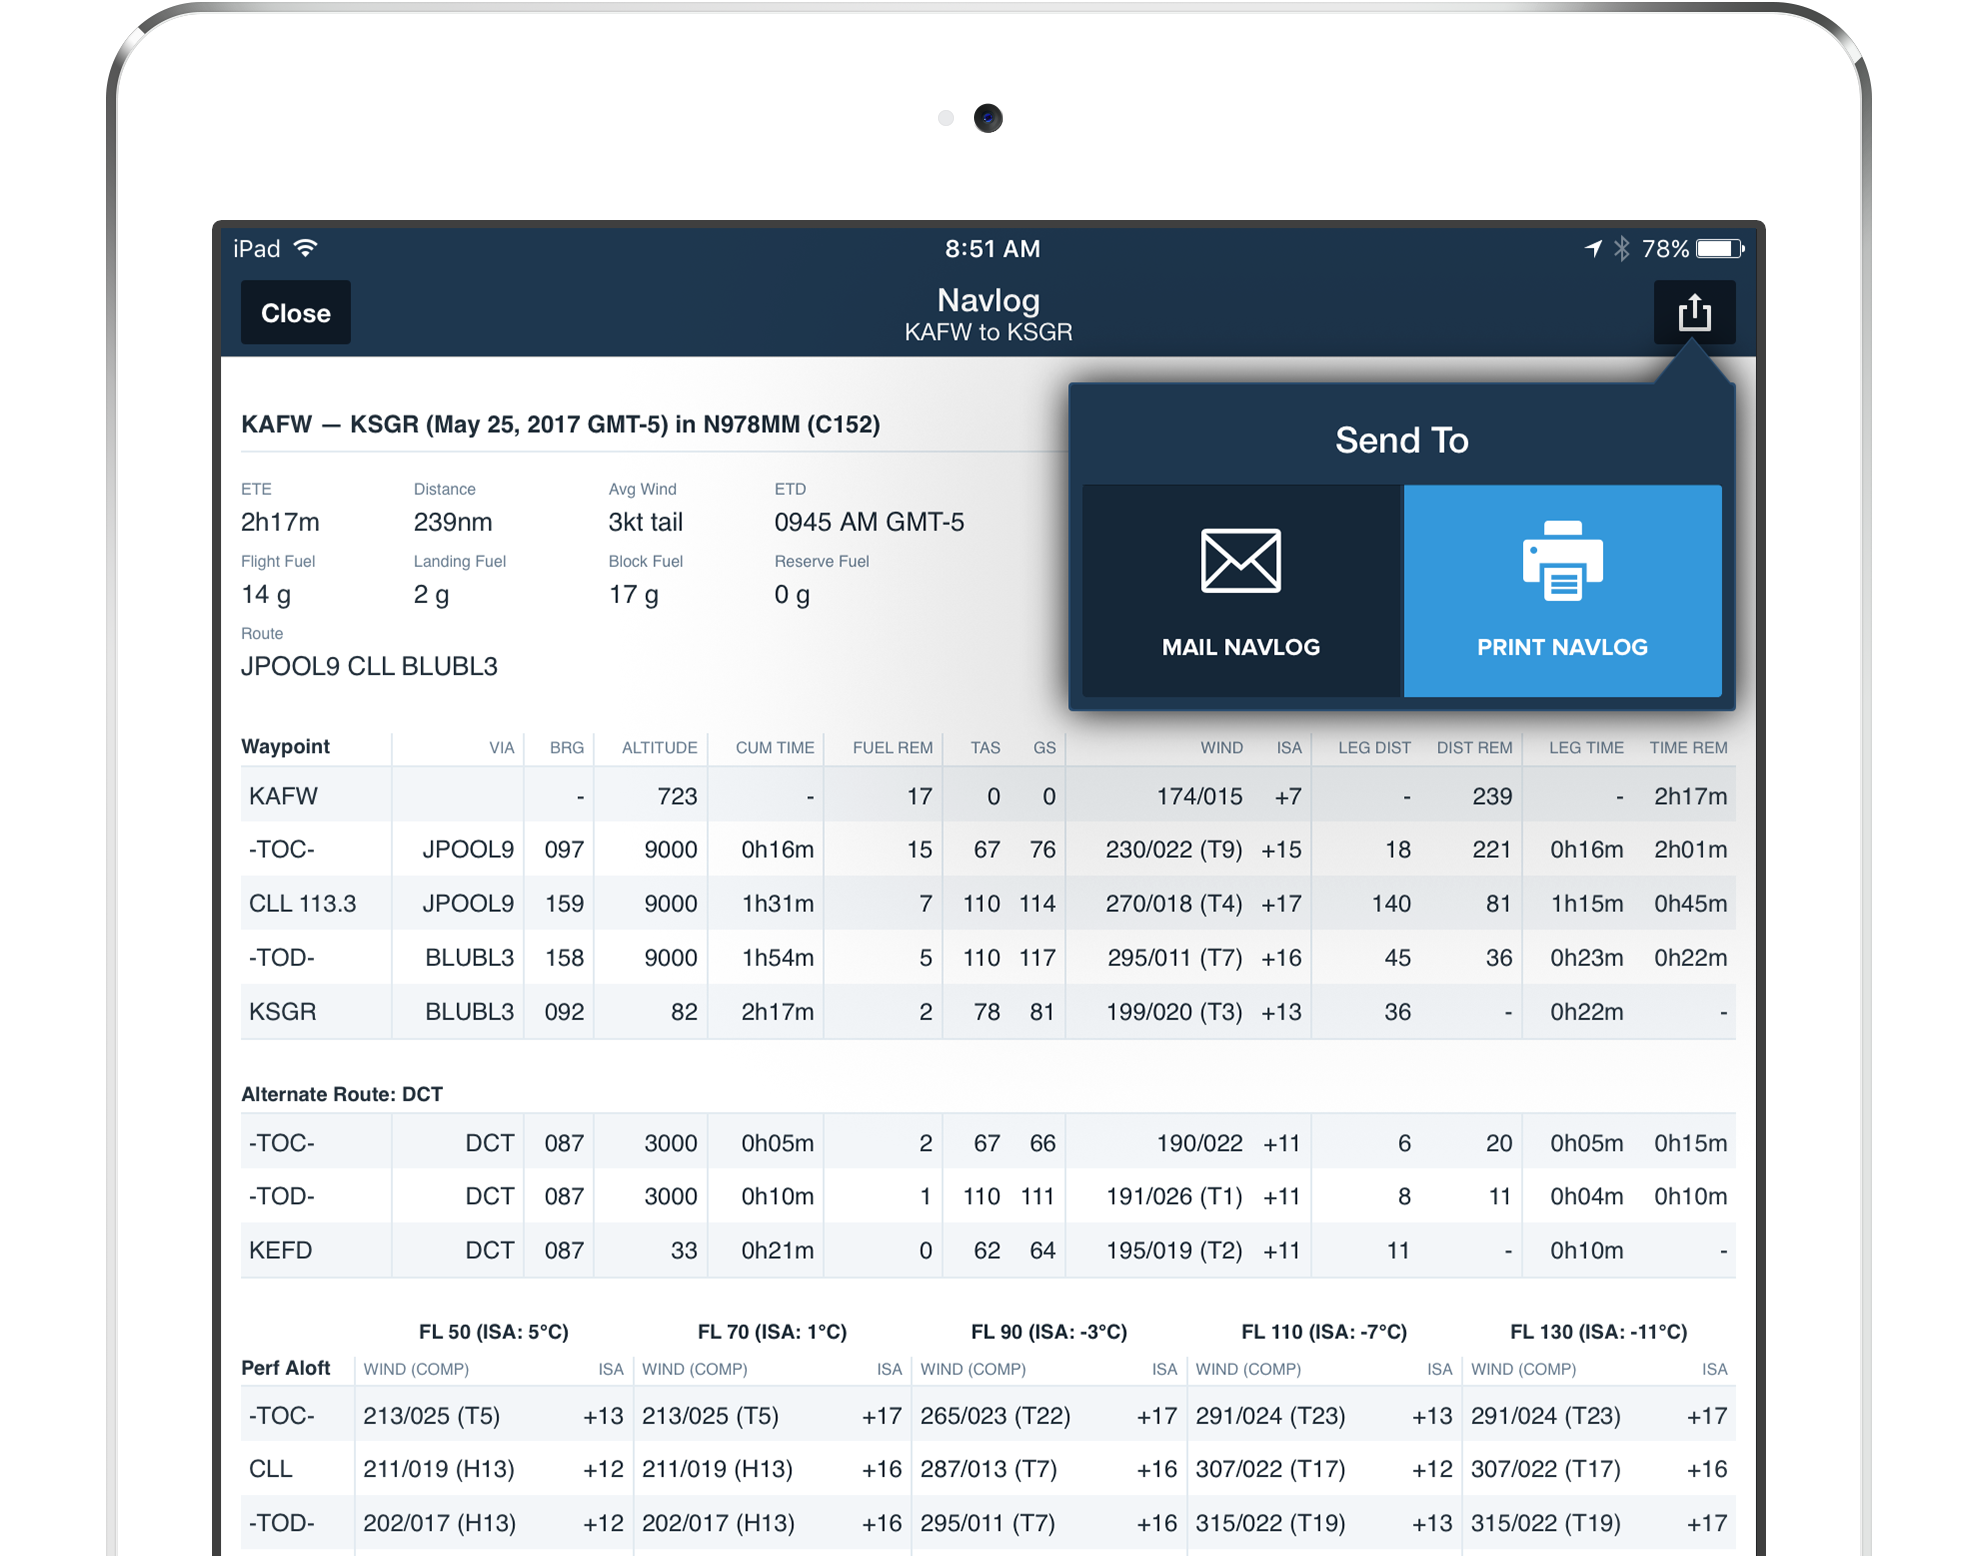Select wind 315/022 (T19) under FL 130
The image size is (1977, 1556).
(x=1545, y=1523)
